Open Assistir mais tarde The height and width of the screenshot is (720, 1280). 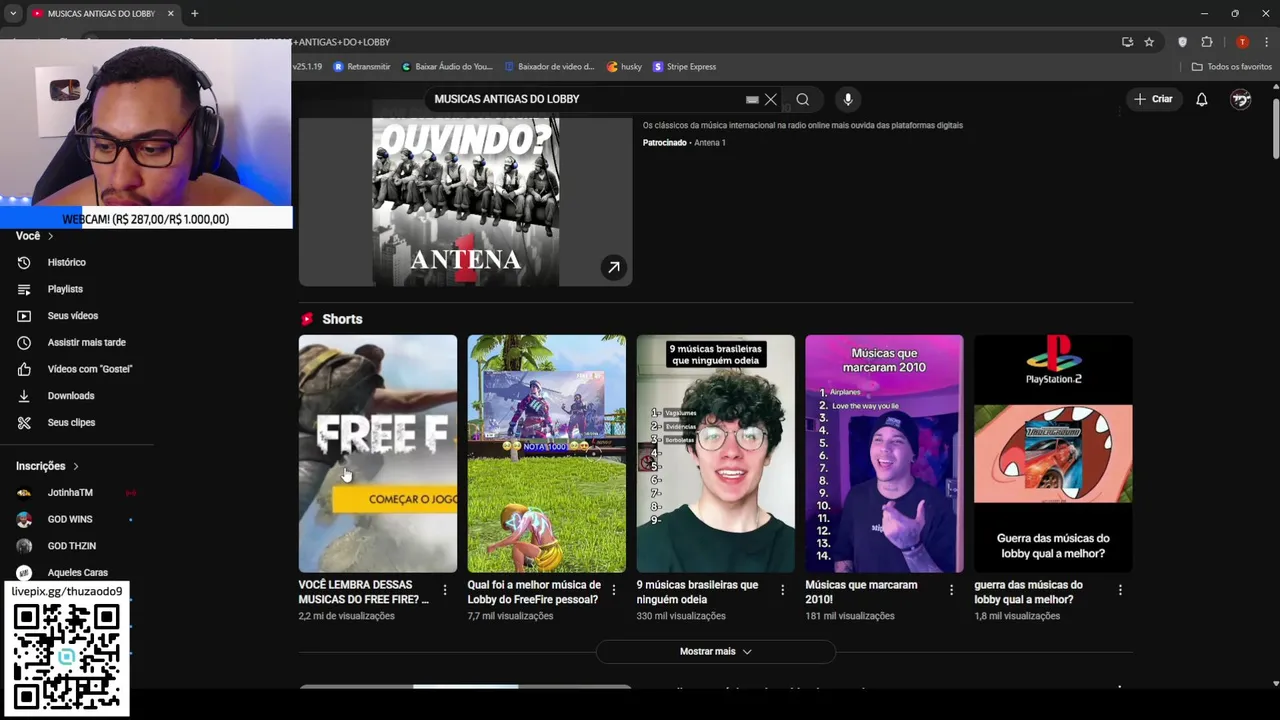pyautogui.click(x=87, y=342)
